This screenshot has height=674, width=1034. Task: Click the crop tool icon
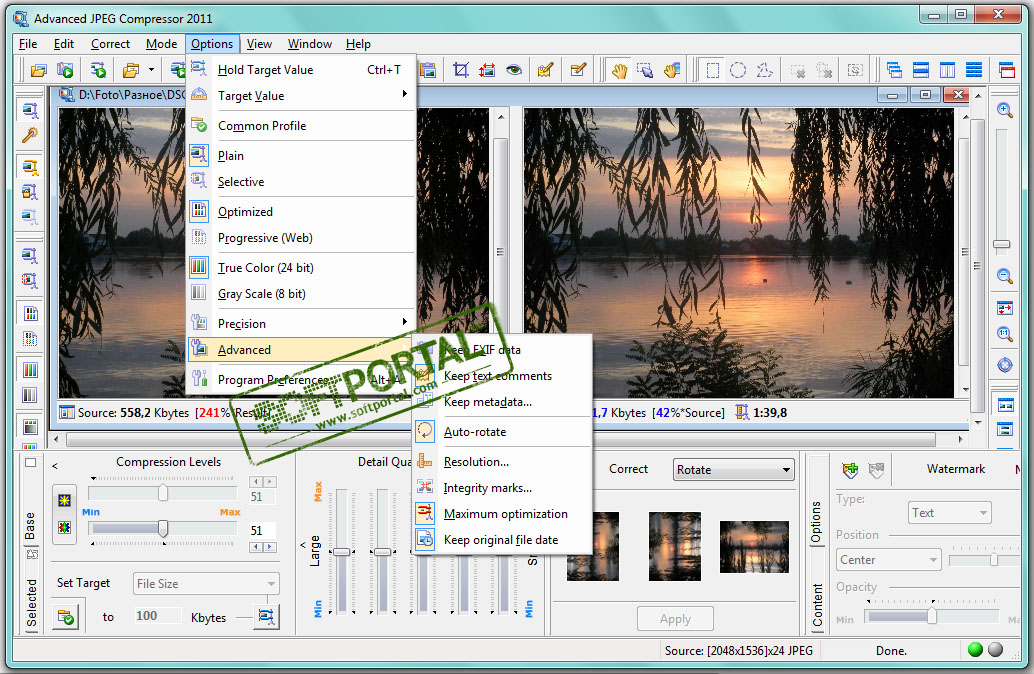pos(460,70)
